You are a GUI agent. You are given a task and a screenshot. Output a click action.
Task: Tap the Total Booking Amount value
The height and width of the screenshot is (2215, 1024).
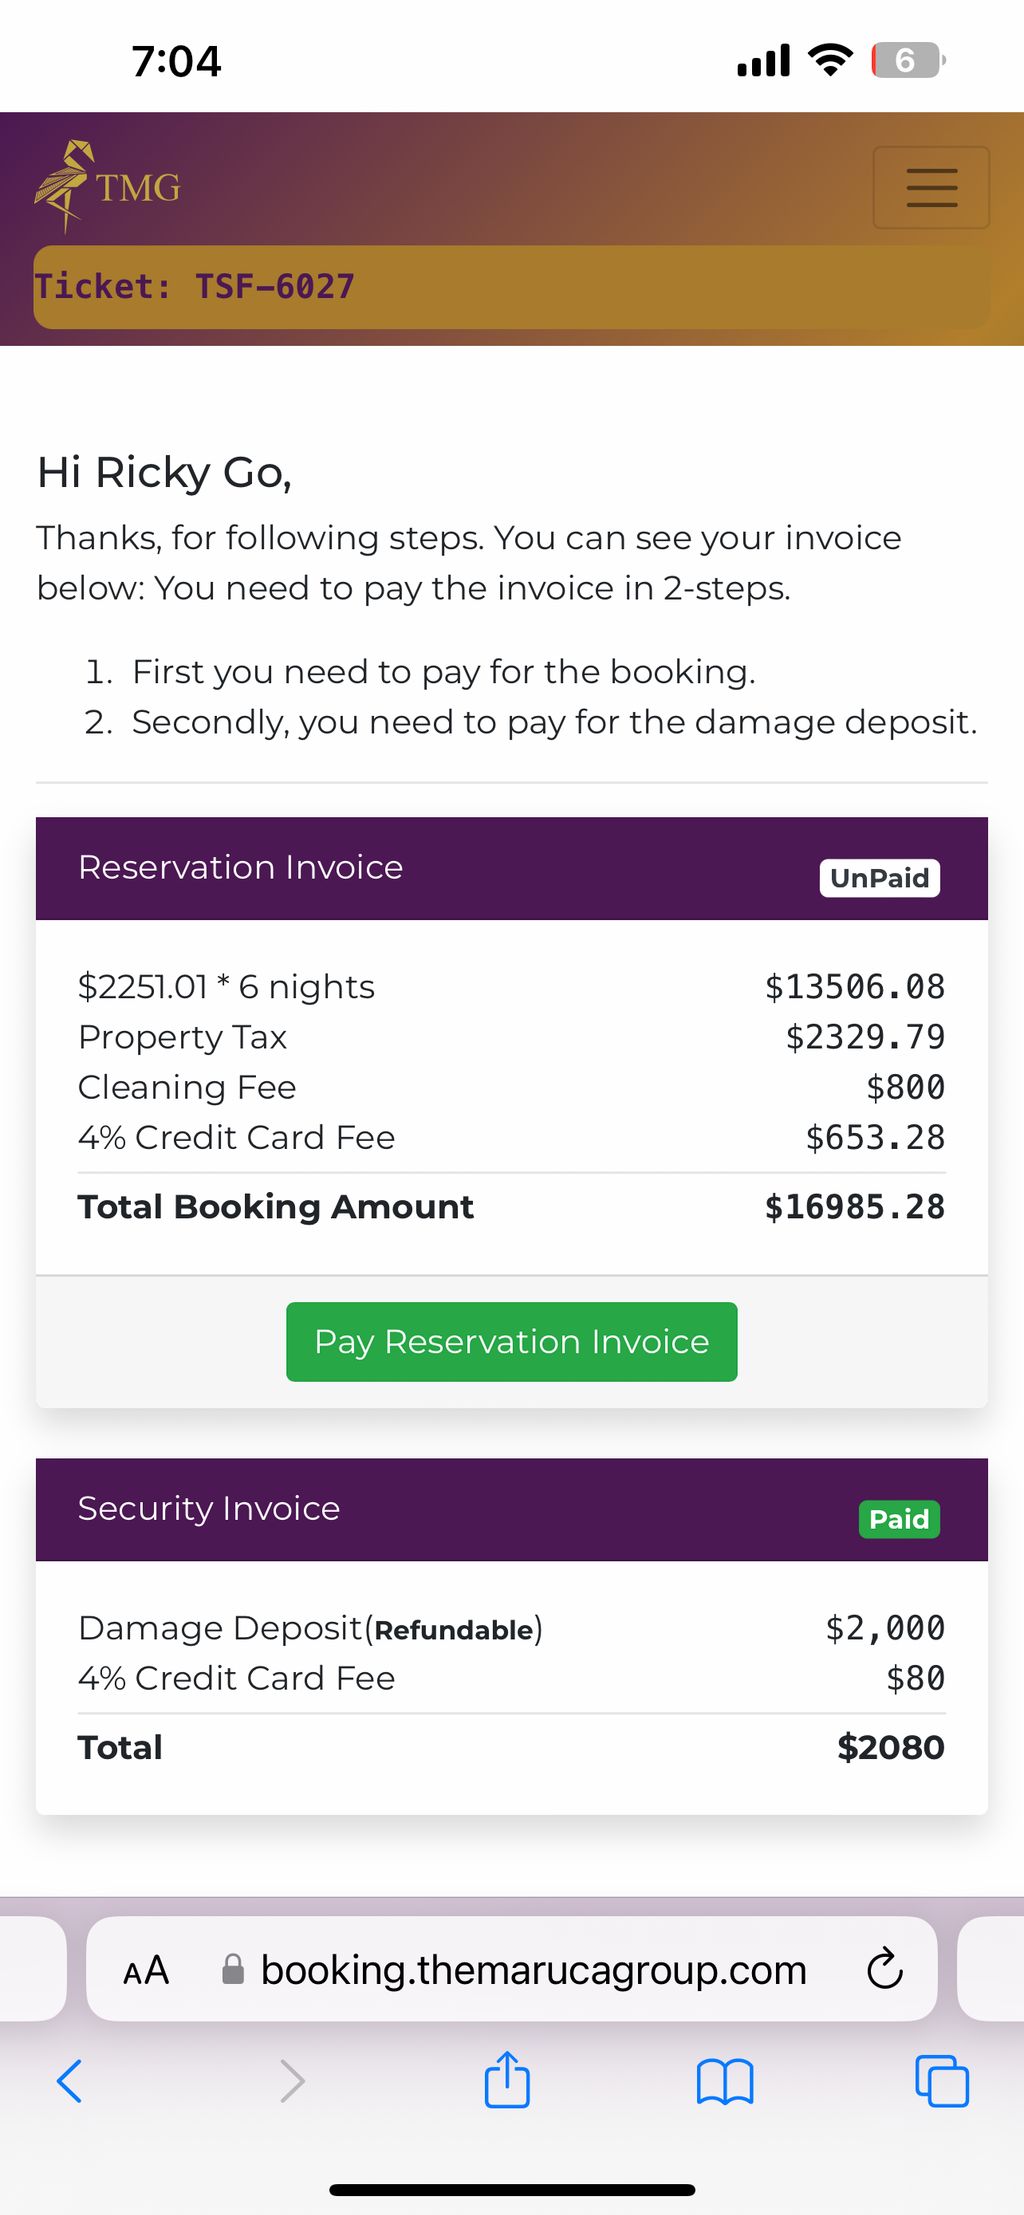(x=855, y=1207)
